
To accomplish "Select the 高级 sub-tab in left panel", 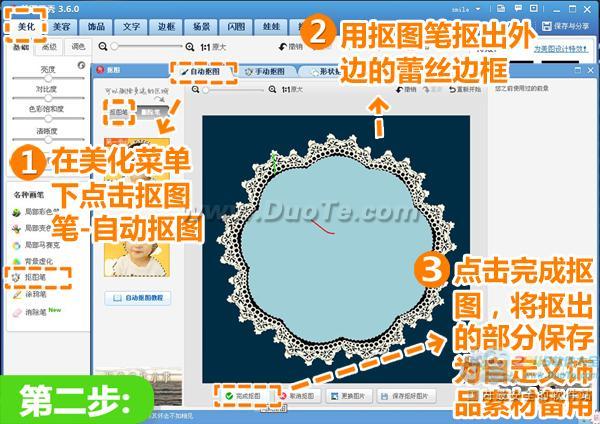I will tap(49, 47).
